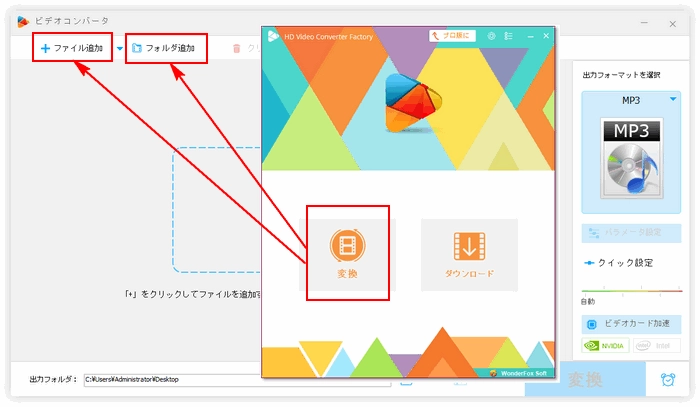Viewport: 700px width, 407px height.
Task: Click the ビデオコンバータ app logo icon
Action: click(23, 21)
